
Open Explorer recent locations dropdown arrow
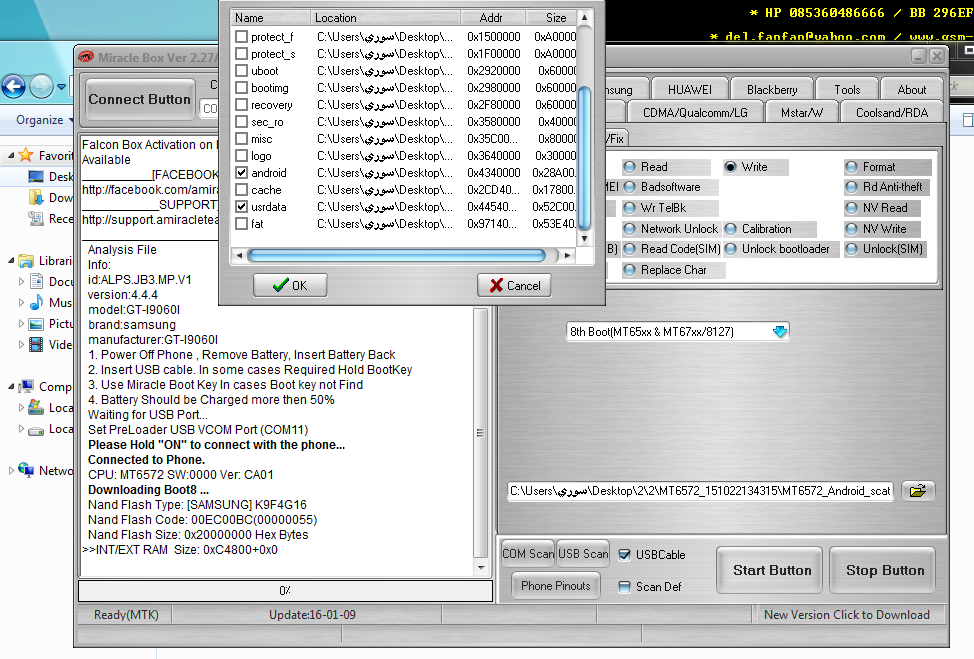click(x=61, y=86)
